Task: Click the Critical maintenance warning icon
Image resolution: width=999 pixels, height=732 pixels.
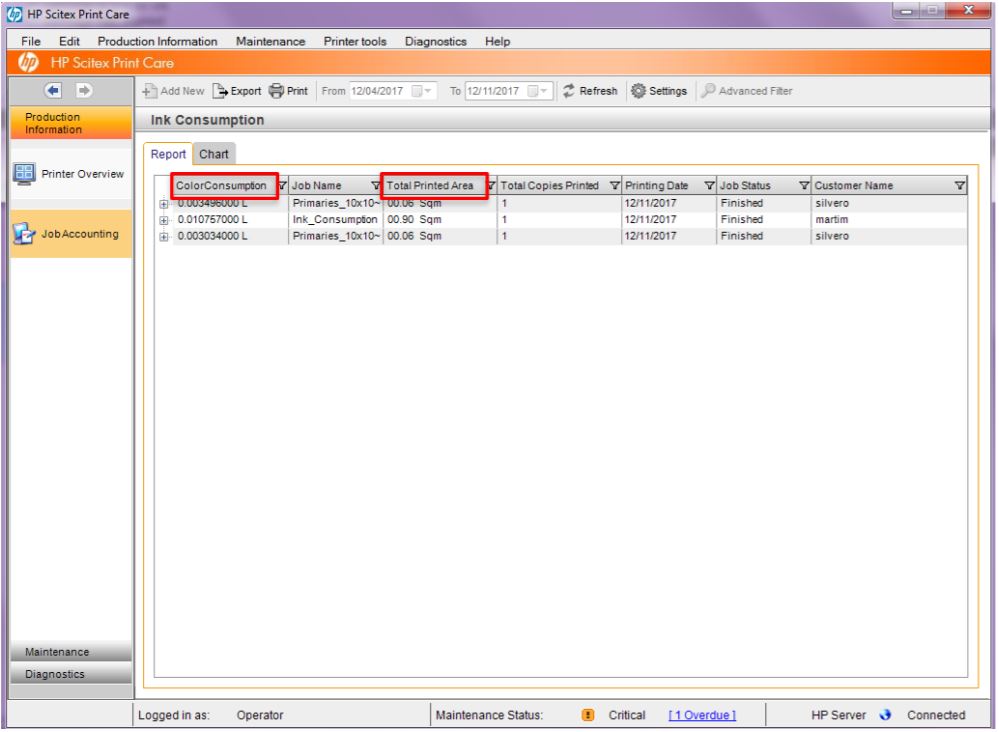Action: coord(588,715)
